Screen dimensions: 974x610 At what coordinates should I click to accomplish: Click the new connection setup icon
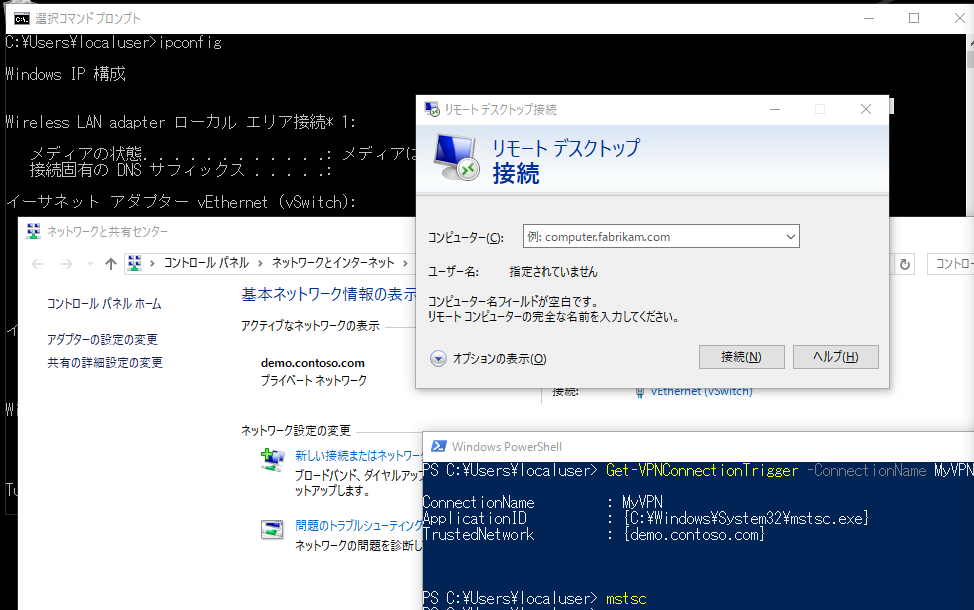click(x=272, y=460)
